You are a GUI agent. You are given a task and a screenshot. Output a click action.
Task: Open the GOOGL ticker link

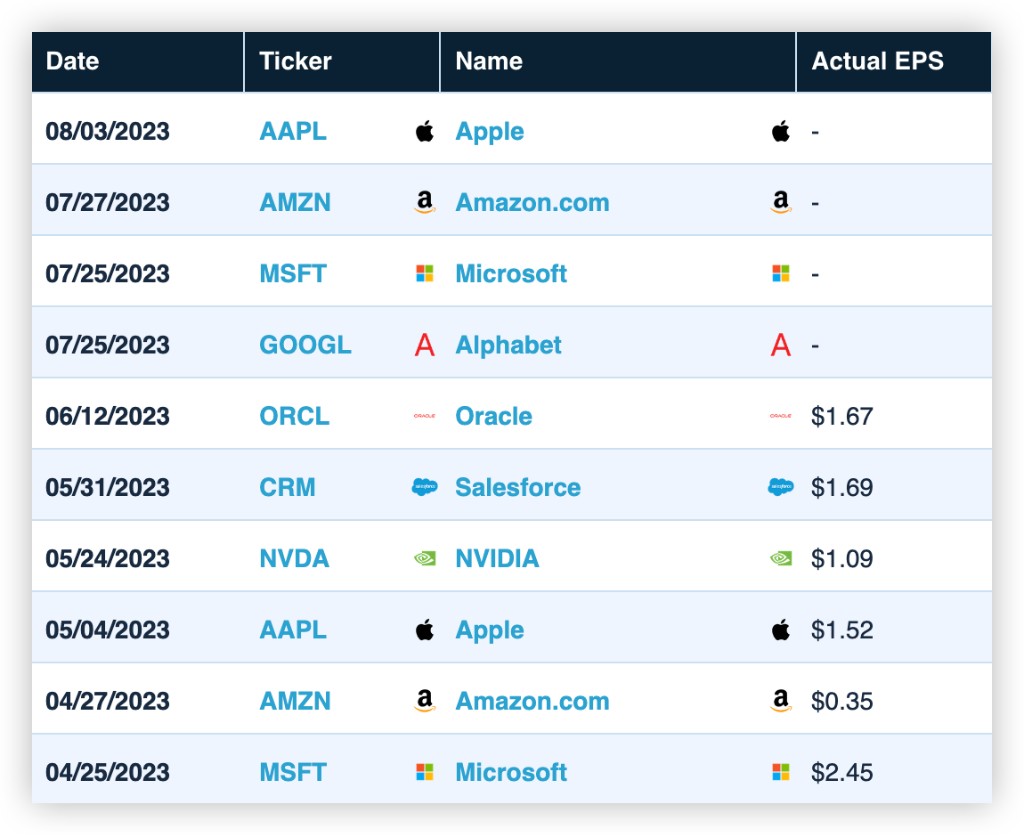tap(305, 345)
